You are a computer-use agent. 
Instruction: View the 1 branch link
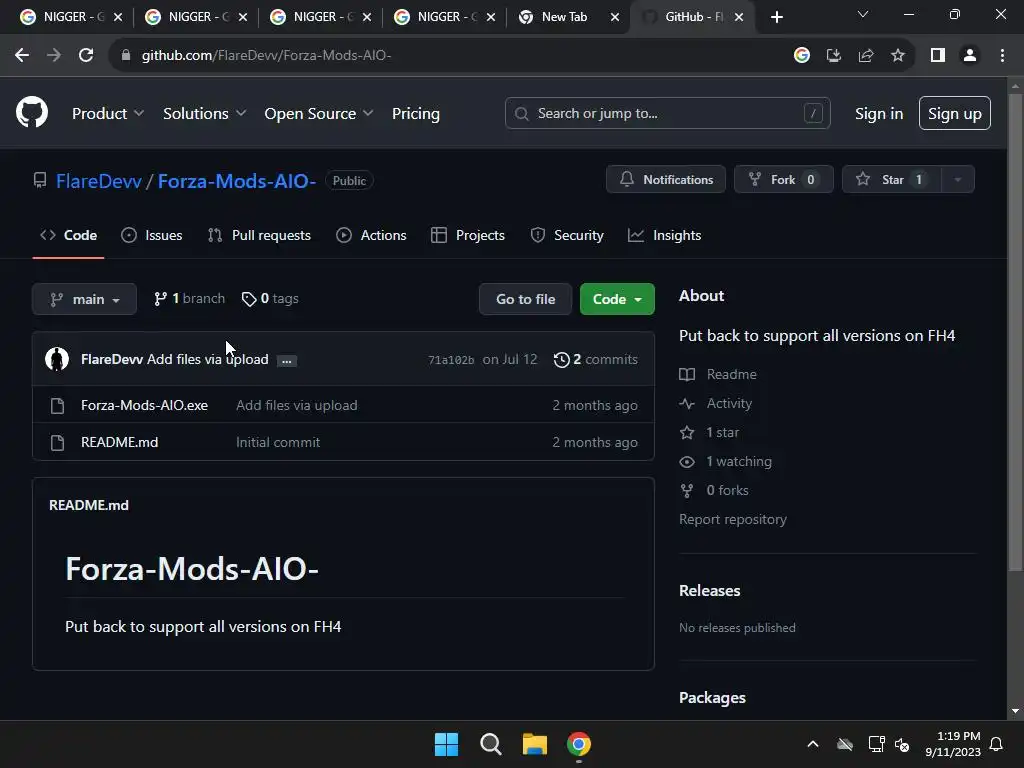(189, 298)
